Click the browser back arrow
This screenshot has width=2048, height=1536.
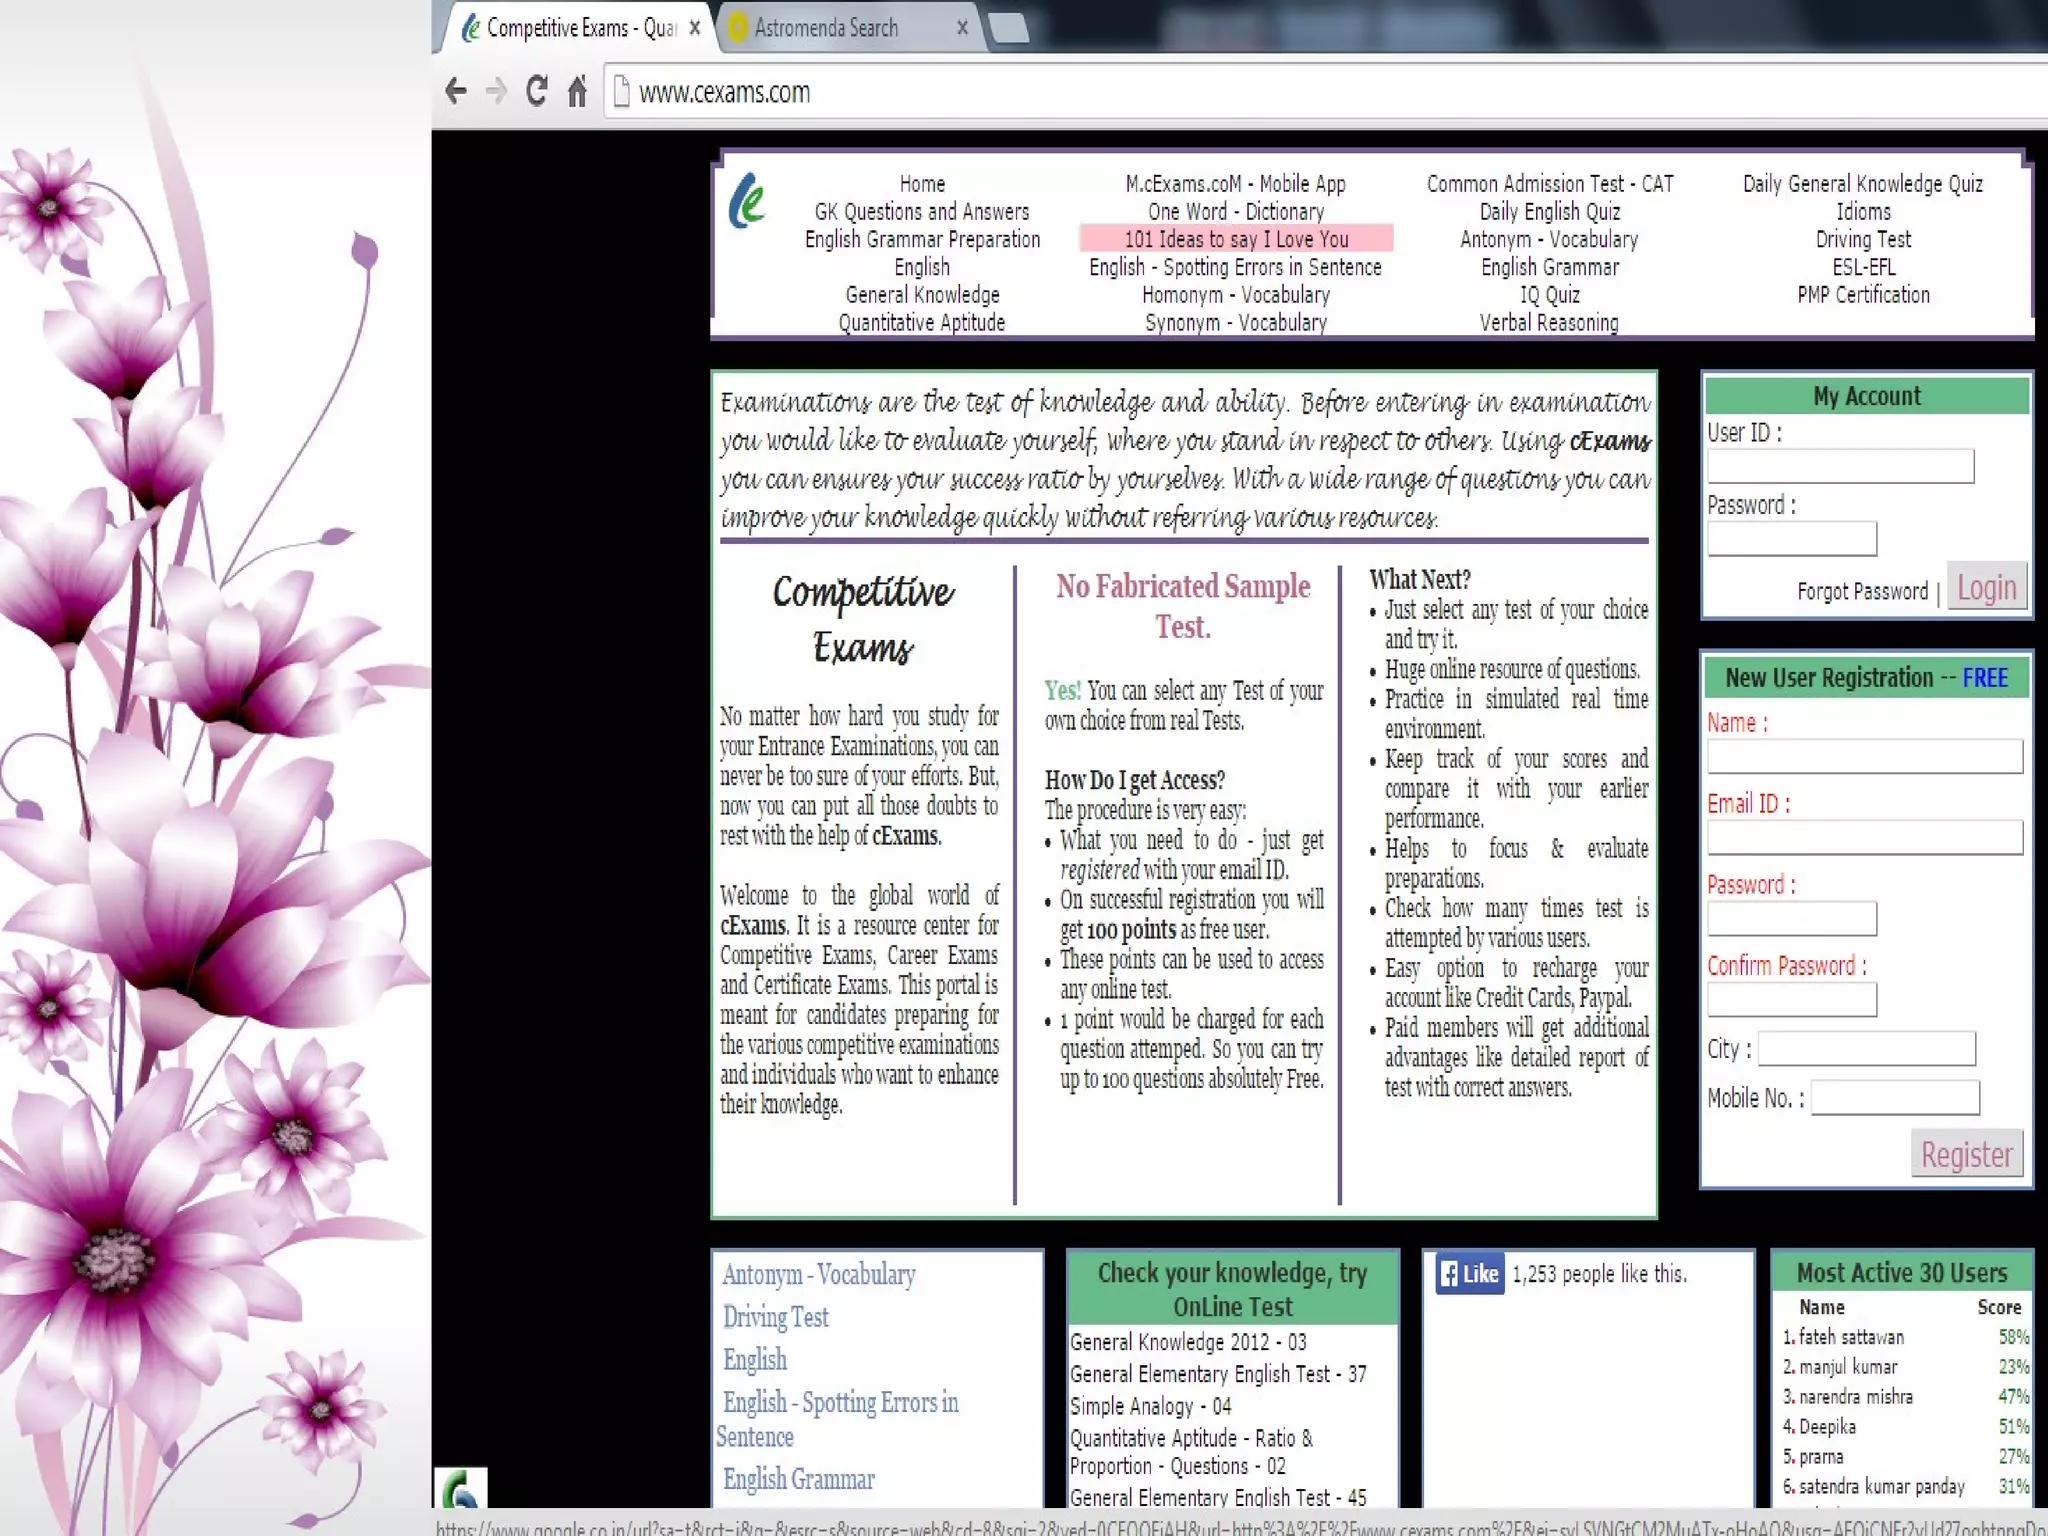point(456,92)
